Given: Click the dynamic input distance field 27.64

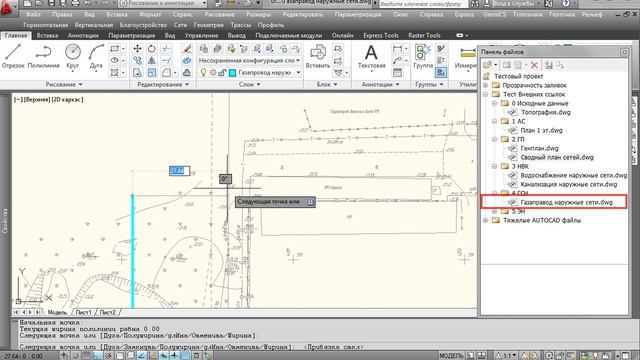Looking at the screenshot, I should [179, 171].
